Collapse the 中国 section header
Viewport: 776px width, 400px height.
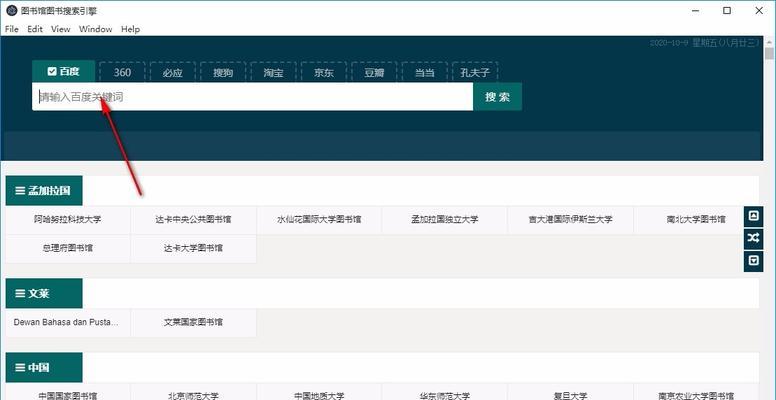(44, 367)
